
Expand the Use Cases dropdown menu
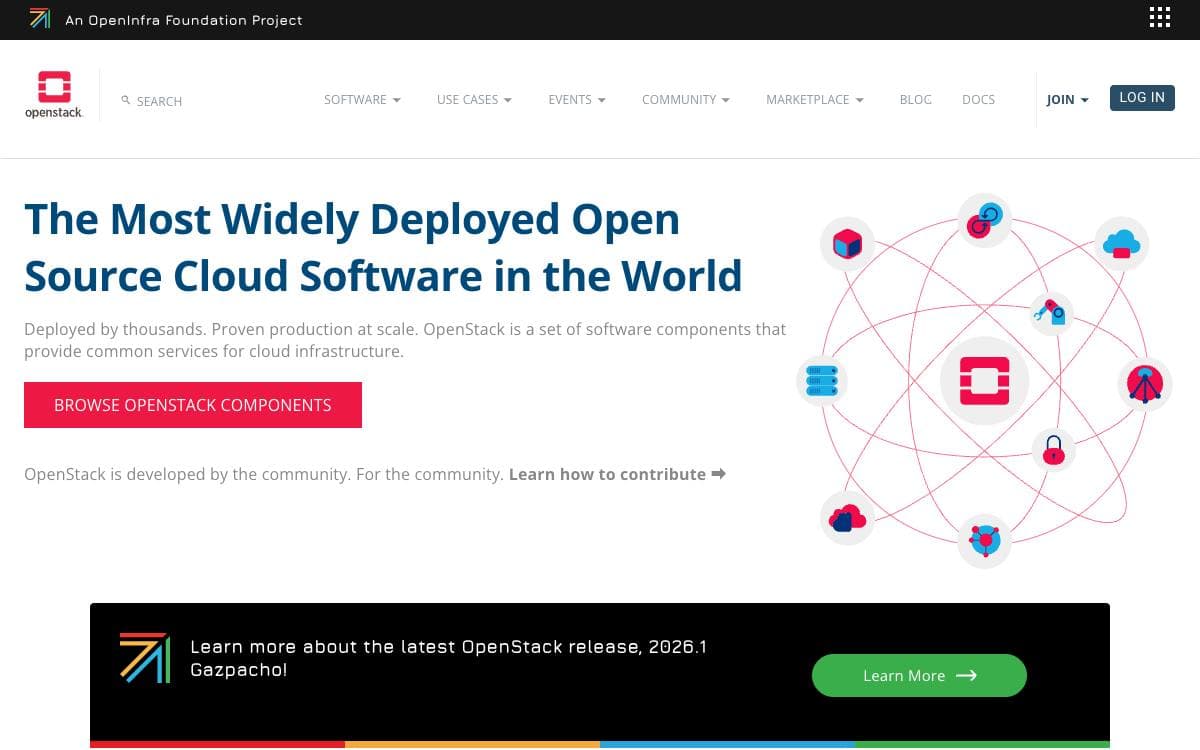pos(474,99)
